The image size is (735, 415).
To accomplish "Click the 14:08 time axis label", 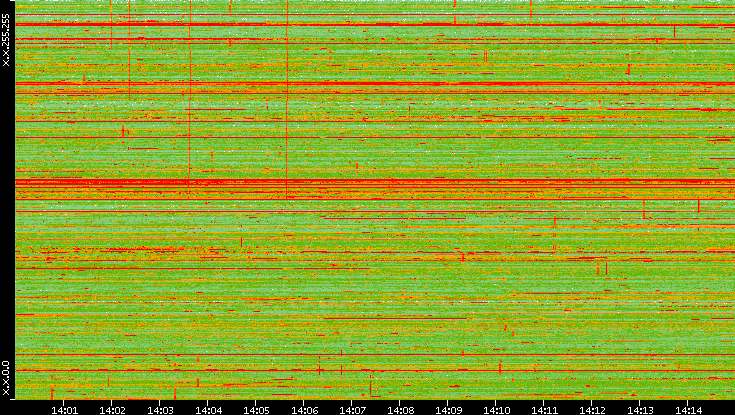I will [x=400, y=410].
